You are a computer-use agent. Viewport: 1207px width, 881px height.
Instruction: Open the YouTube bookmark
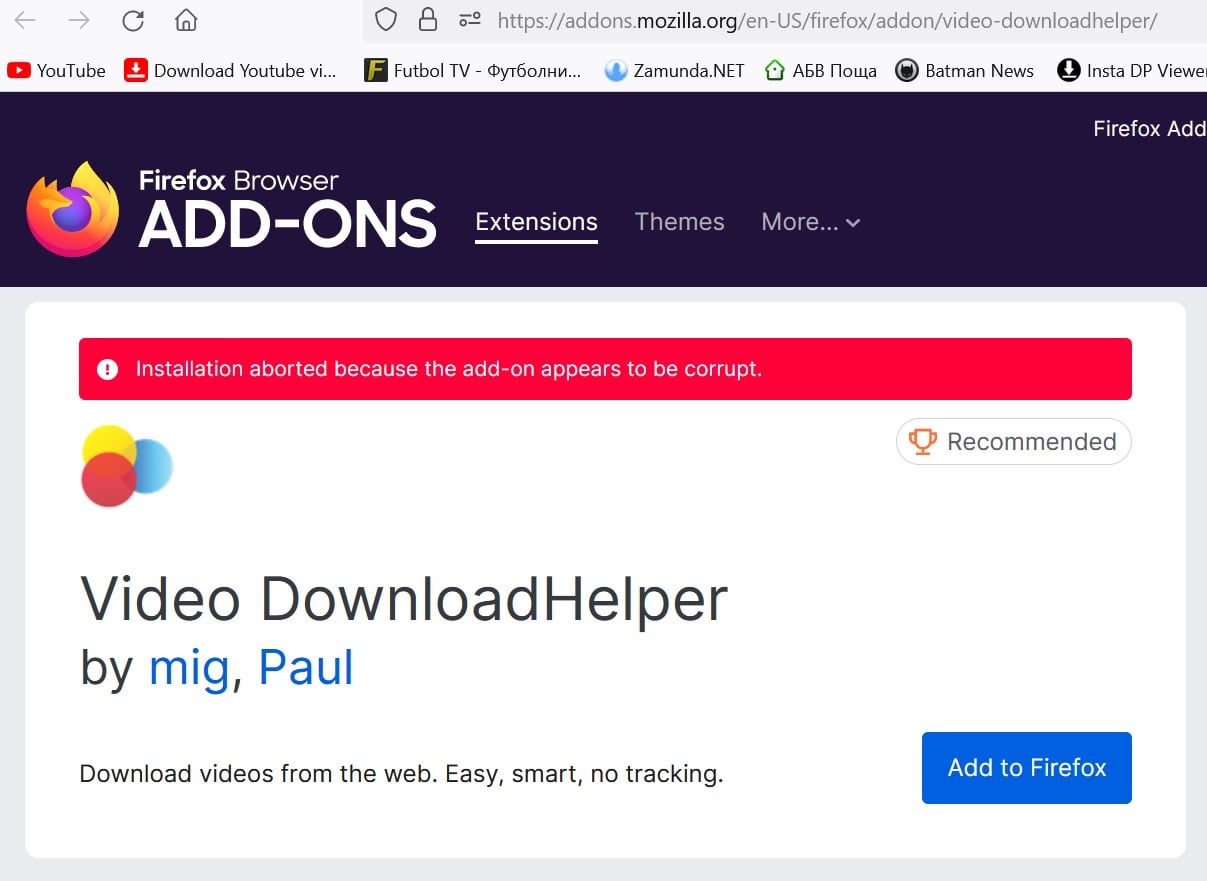57,71
